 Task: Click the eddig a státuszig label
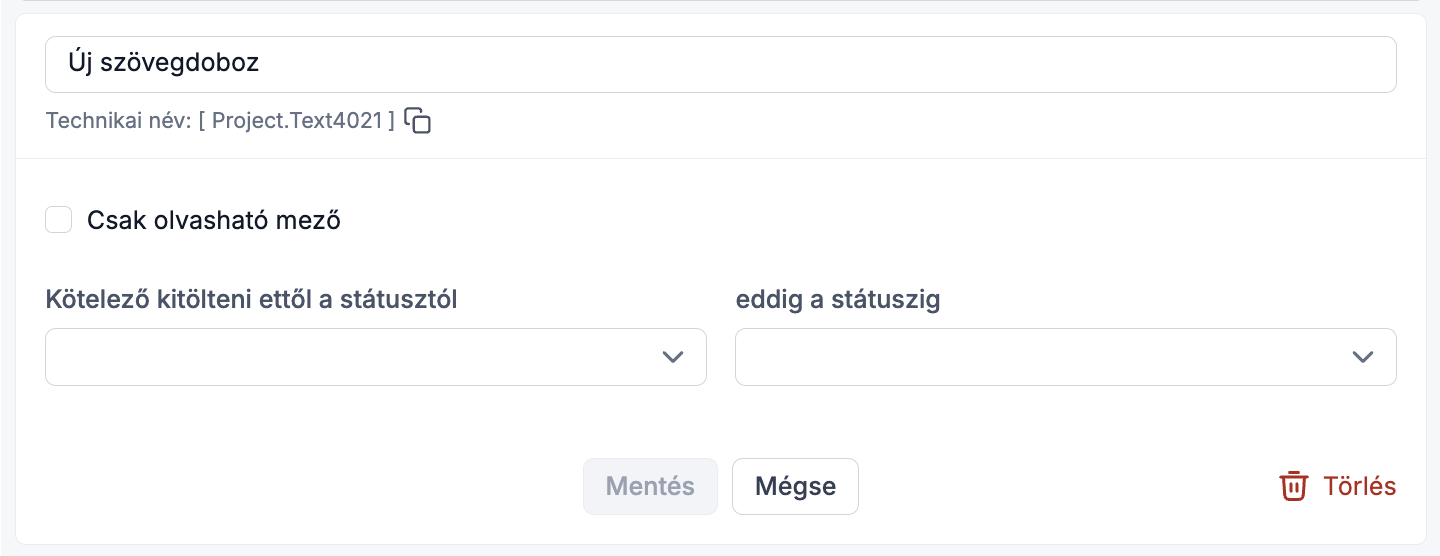pyautogui.click(x=838, y=299)
